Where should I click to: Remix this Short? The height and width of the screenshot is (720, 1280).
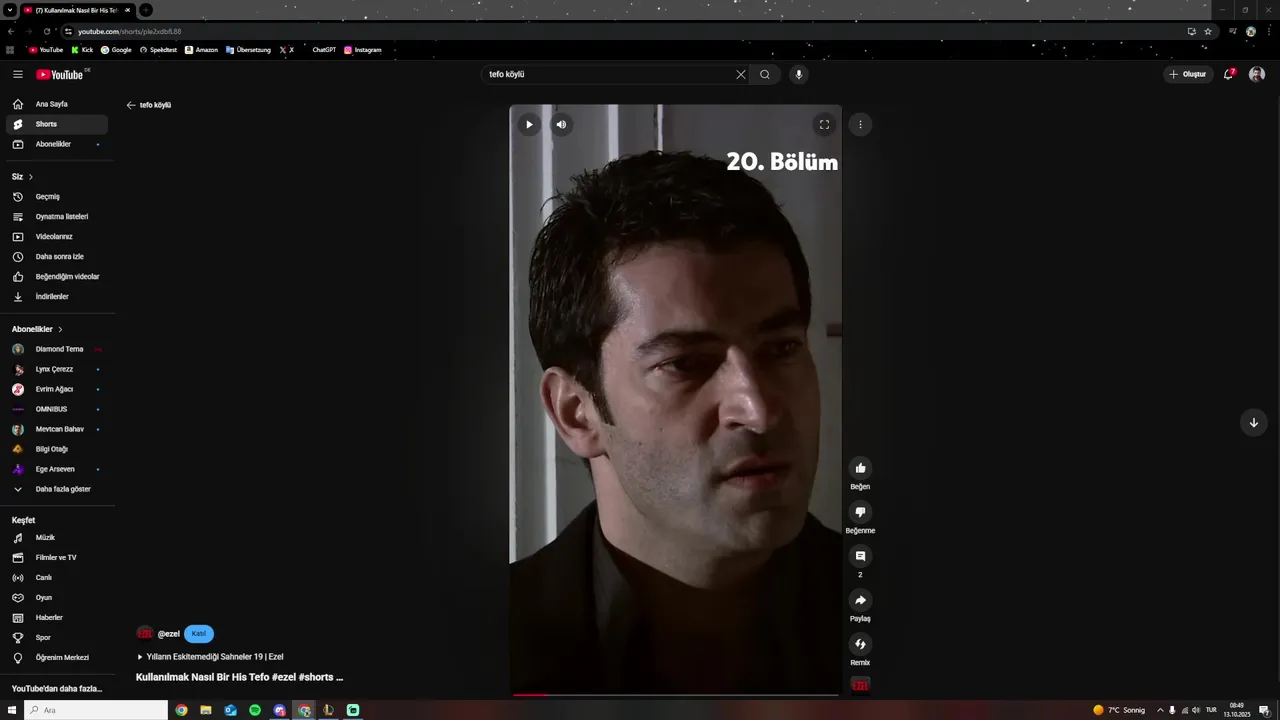860,644
